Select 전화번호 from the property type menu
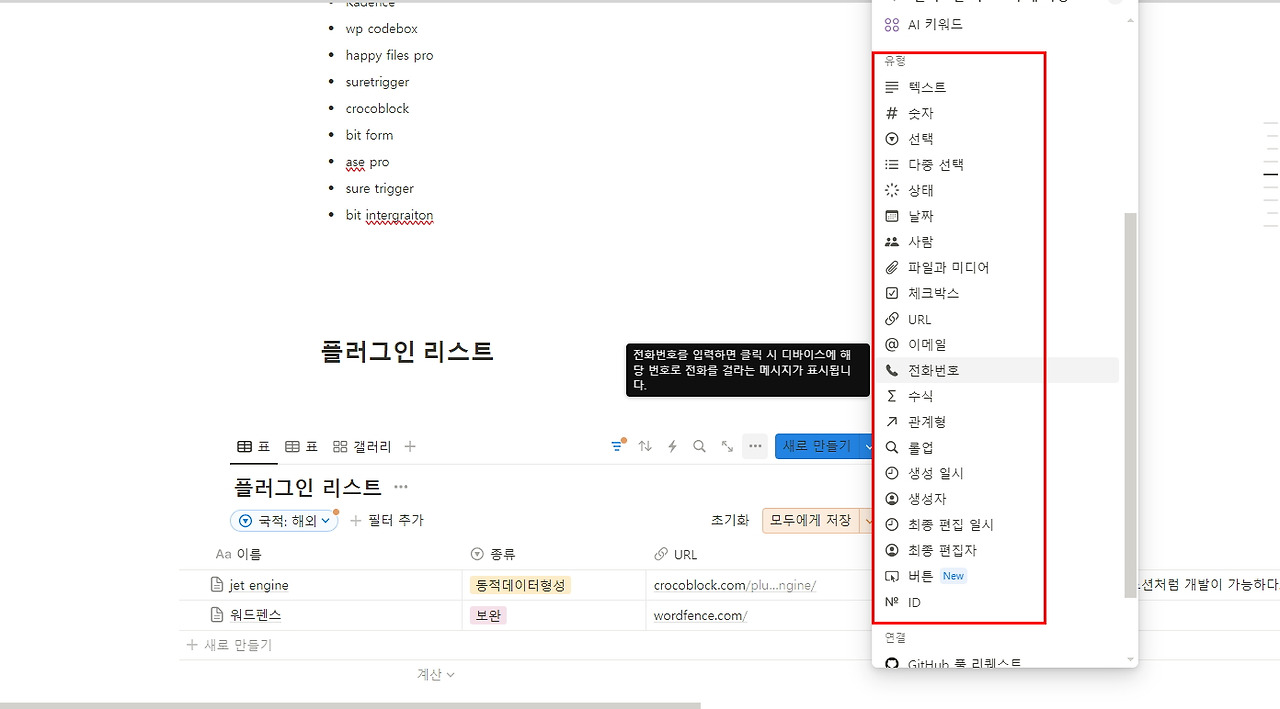 coord(933,369)
